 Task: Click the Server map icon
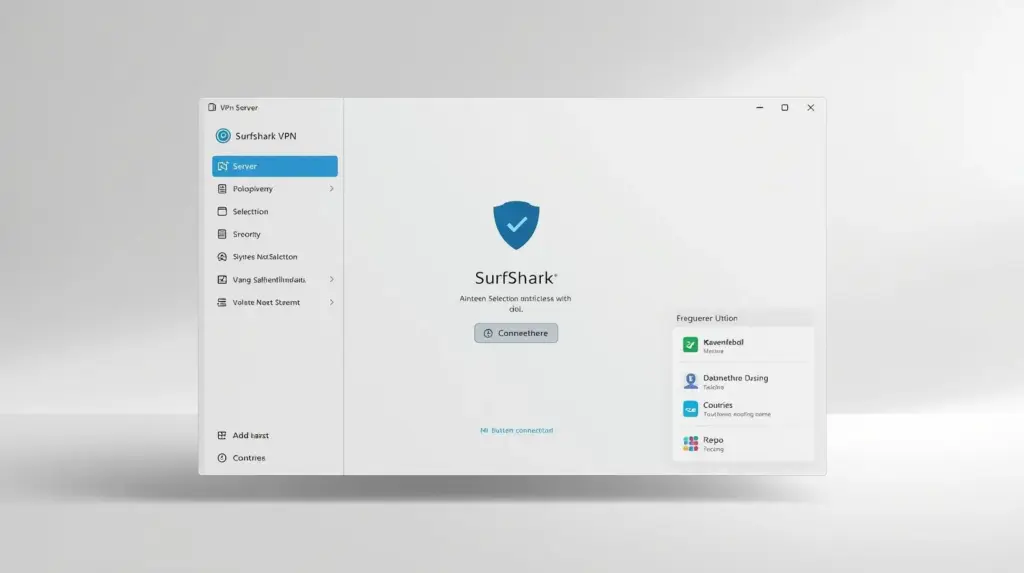(223, 166)
